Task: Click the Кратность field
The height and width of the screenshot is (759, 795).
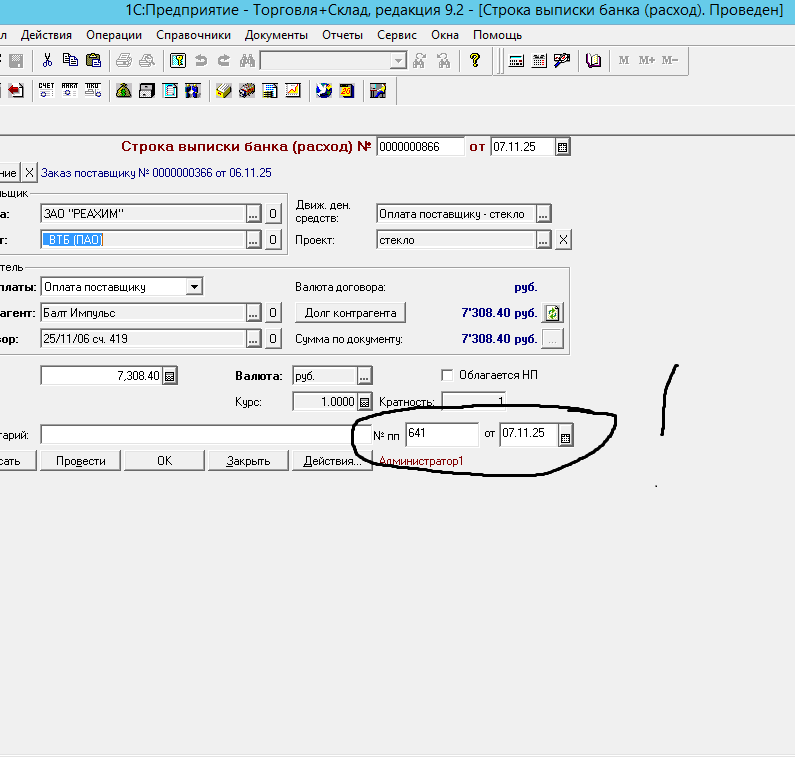Action: pos(474,401)
